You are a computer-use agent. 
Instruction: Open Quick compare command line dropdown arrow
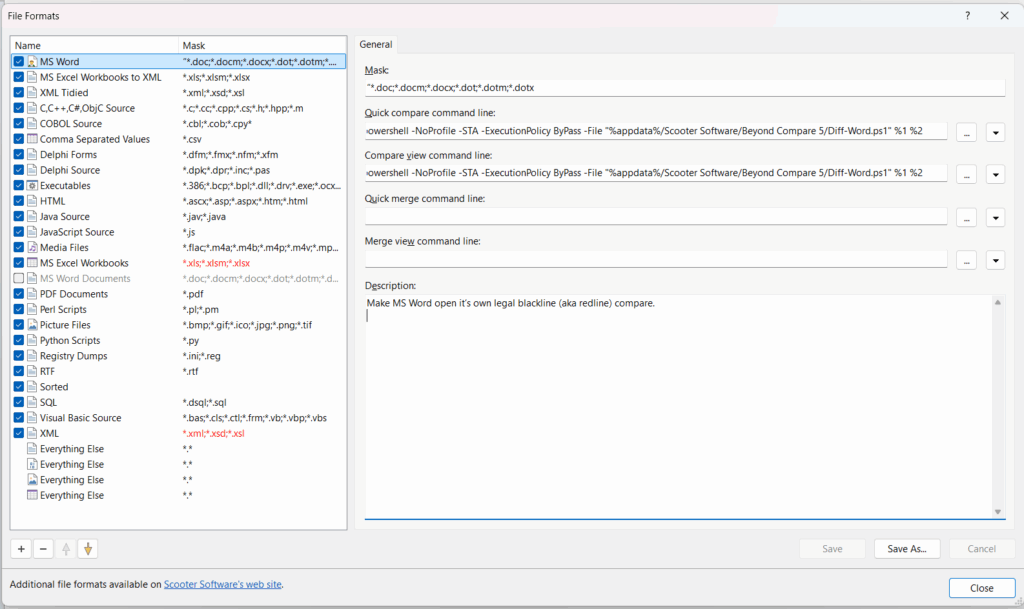click(x=995, y=132)
